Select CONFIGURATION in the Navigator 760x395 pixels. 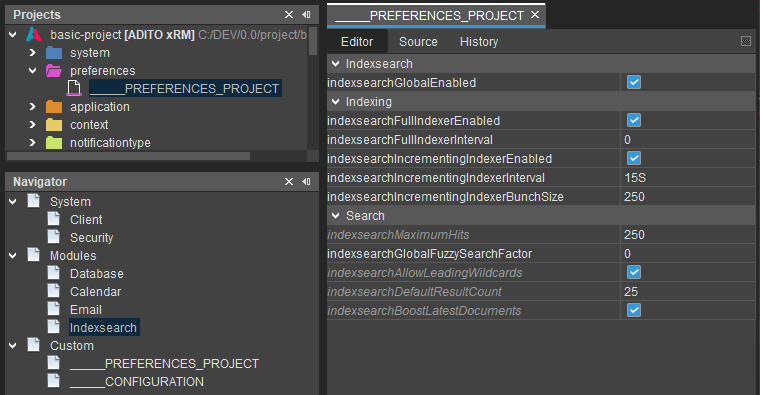(x=137, y=382)
